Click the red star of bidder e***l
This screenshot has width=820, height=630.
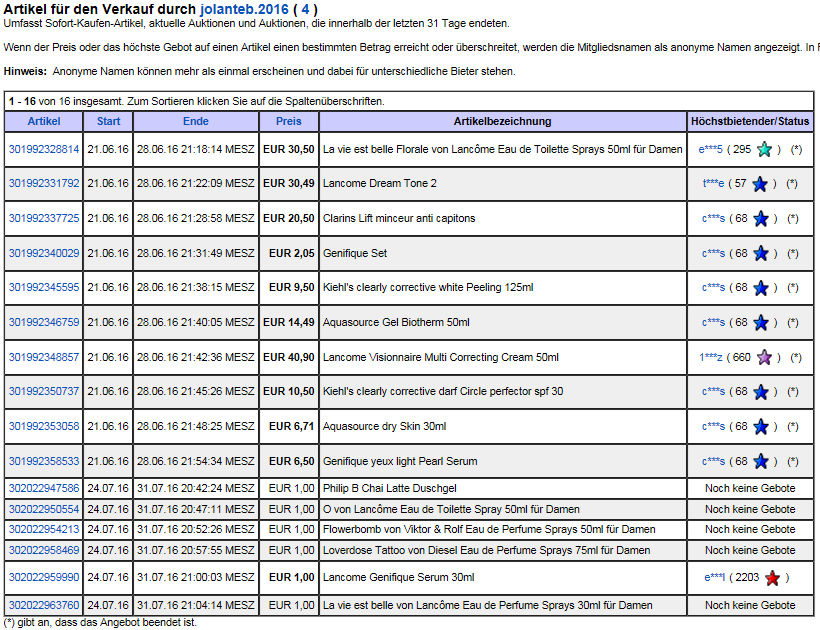click(x=772, y=578)
